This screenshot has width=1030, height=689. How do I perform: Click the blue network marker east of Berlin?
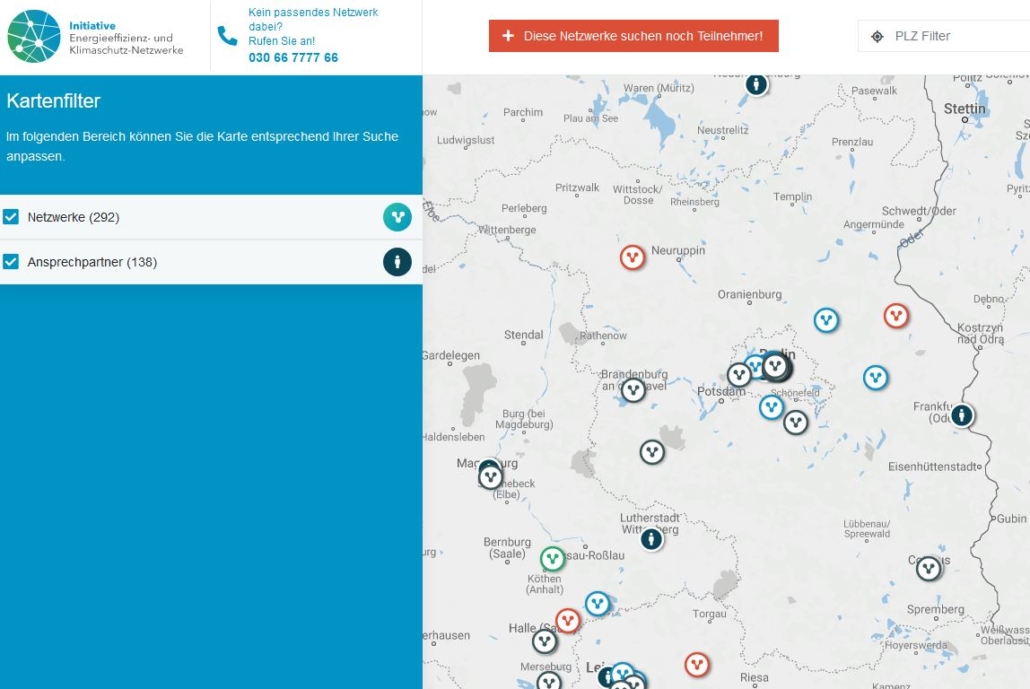point(876,378)
